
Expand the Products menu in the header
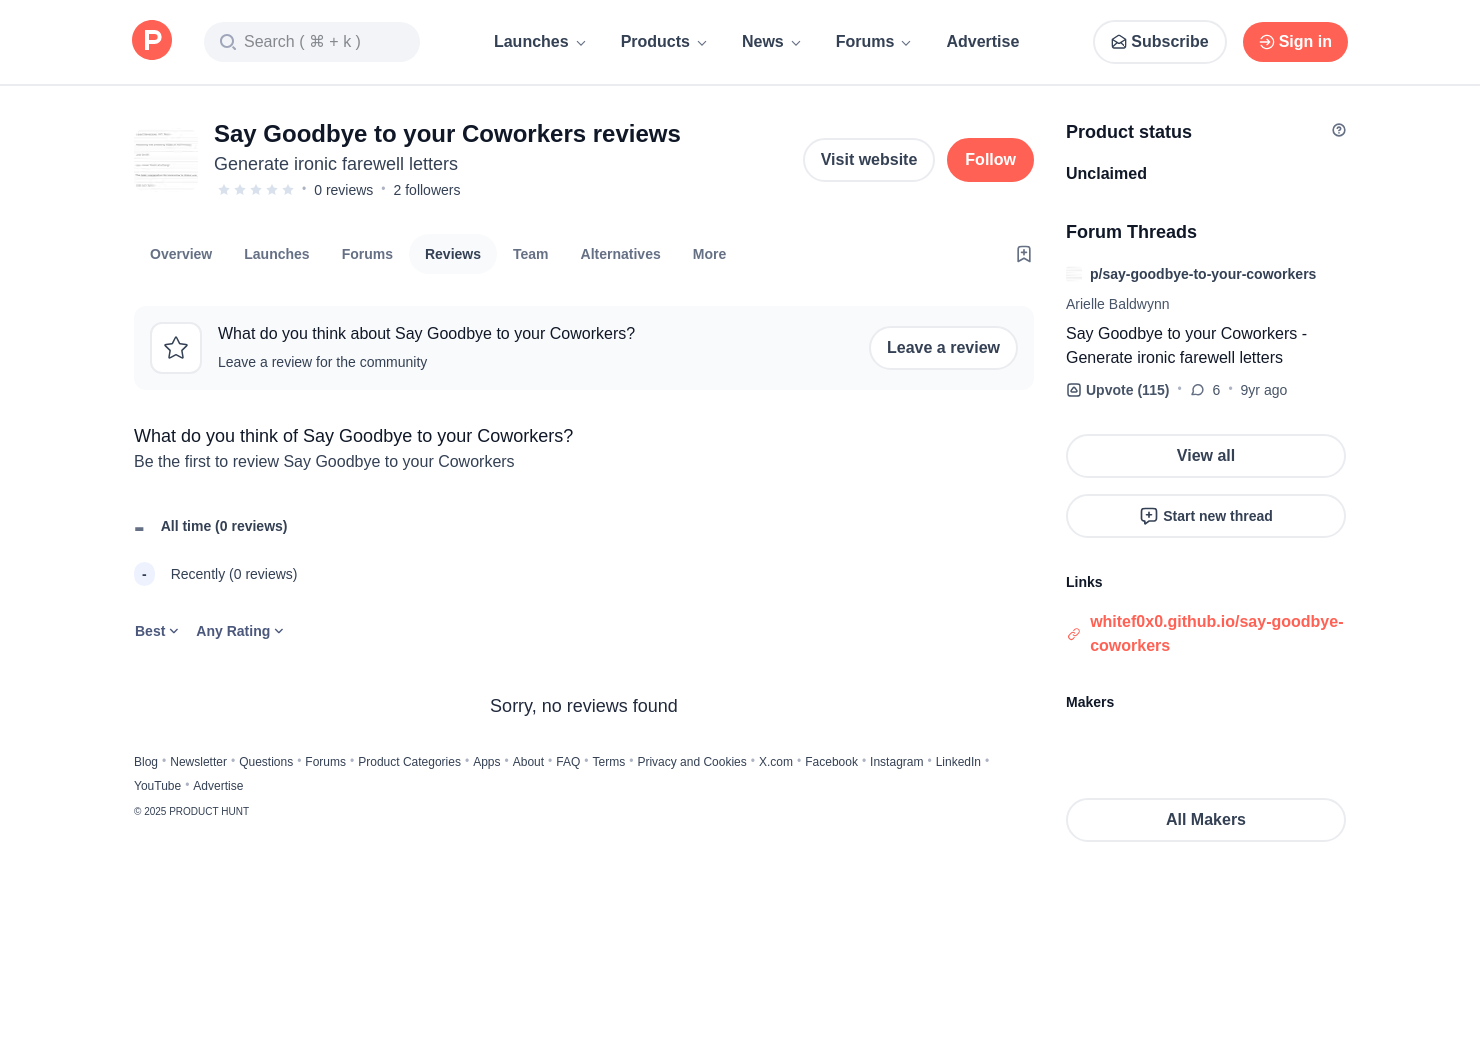(x=664, y=42)
